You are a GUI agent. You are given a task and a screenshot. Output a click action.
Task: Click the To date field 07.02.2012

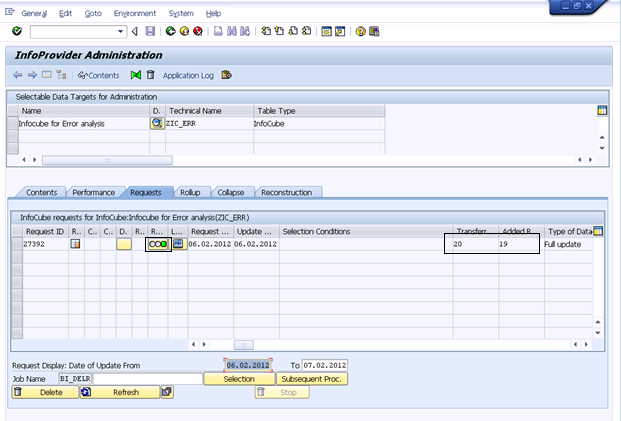pyautogui.click(x=325, y=365)
